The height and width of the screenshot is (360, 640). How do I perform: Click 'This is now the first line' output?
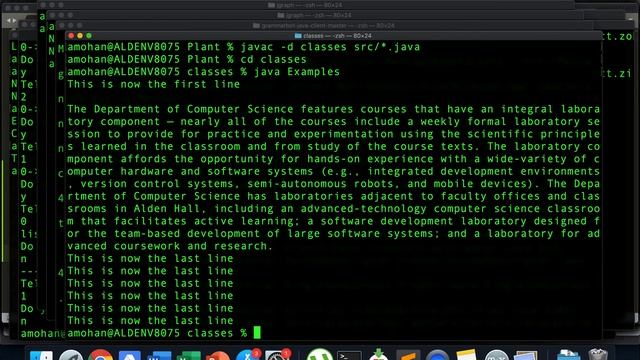[x=153, y=84]
